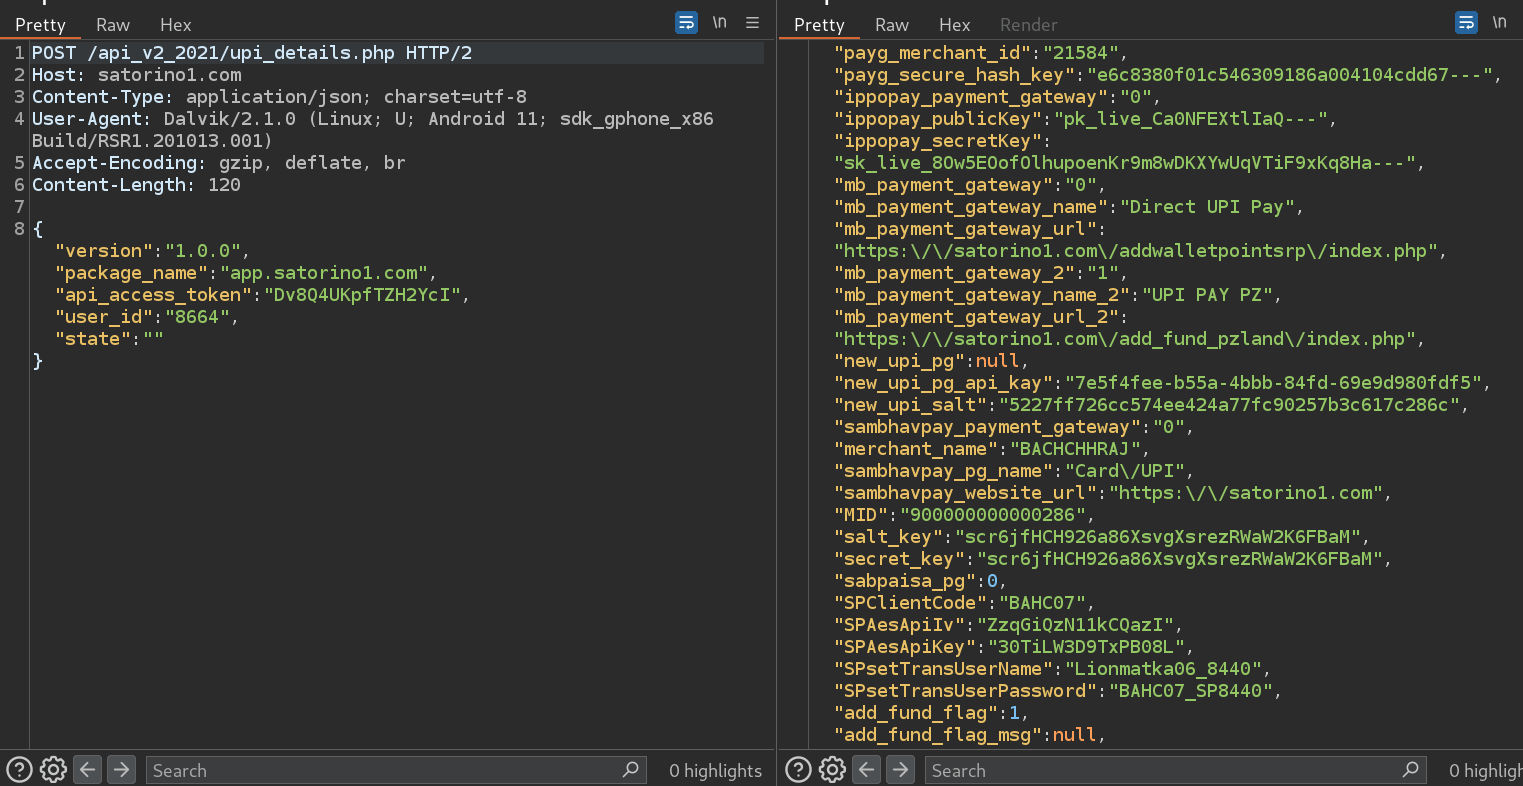Switch request view to Pretty tab

[40, 25]
